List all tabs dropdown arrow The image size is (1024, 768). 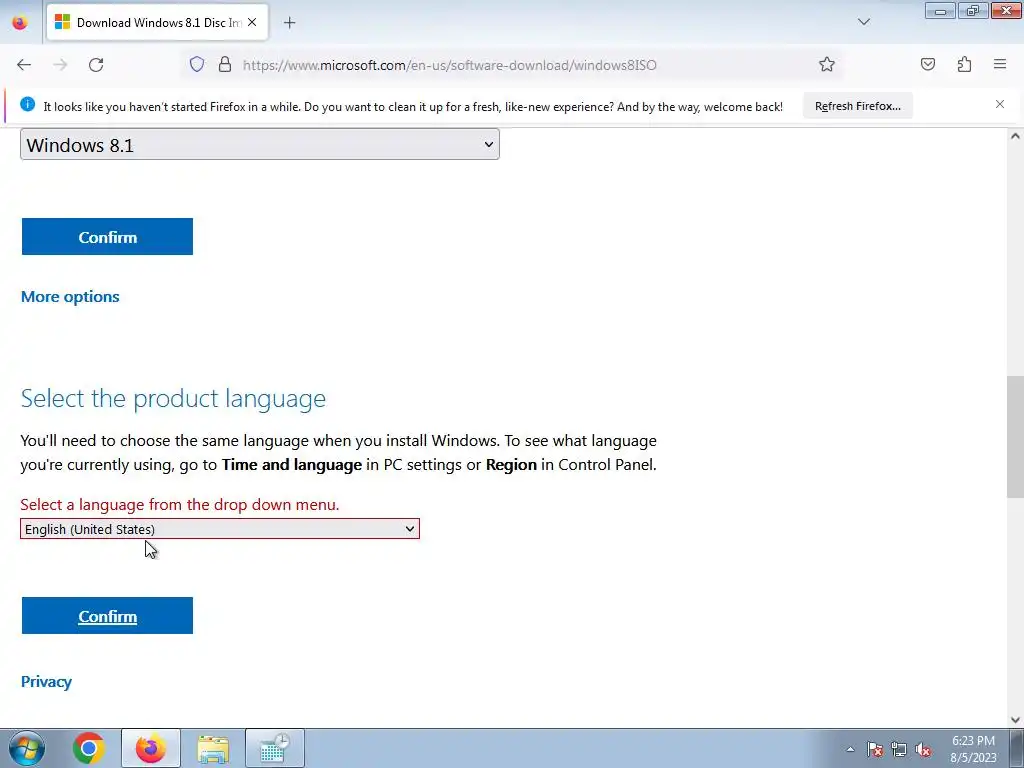[x=863, y=22]
